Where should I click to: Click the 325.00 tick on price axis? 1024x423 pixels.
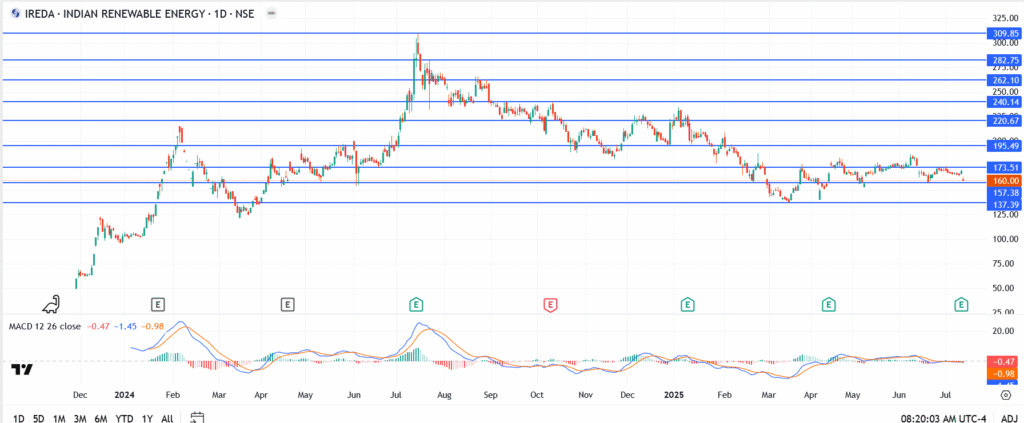click(x=1006, y=17)
